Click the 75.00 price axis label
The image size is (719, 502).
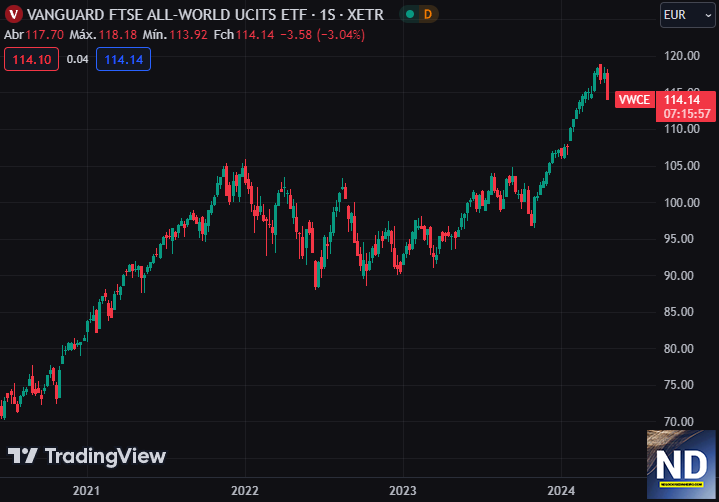[x=679, y=385]
